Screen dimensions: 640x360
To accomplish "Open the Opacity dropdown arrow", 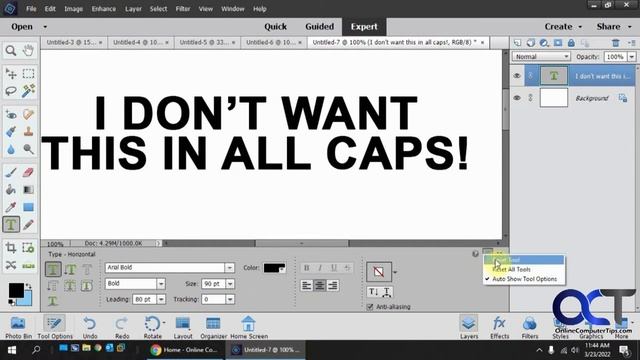I will tap(631, 57).
